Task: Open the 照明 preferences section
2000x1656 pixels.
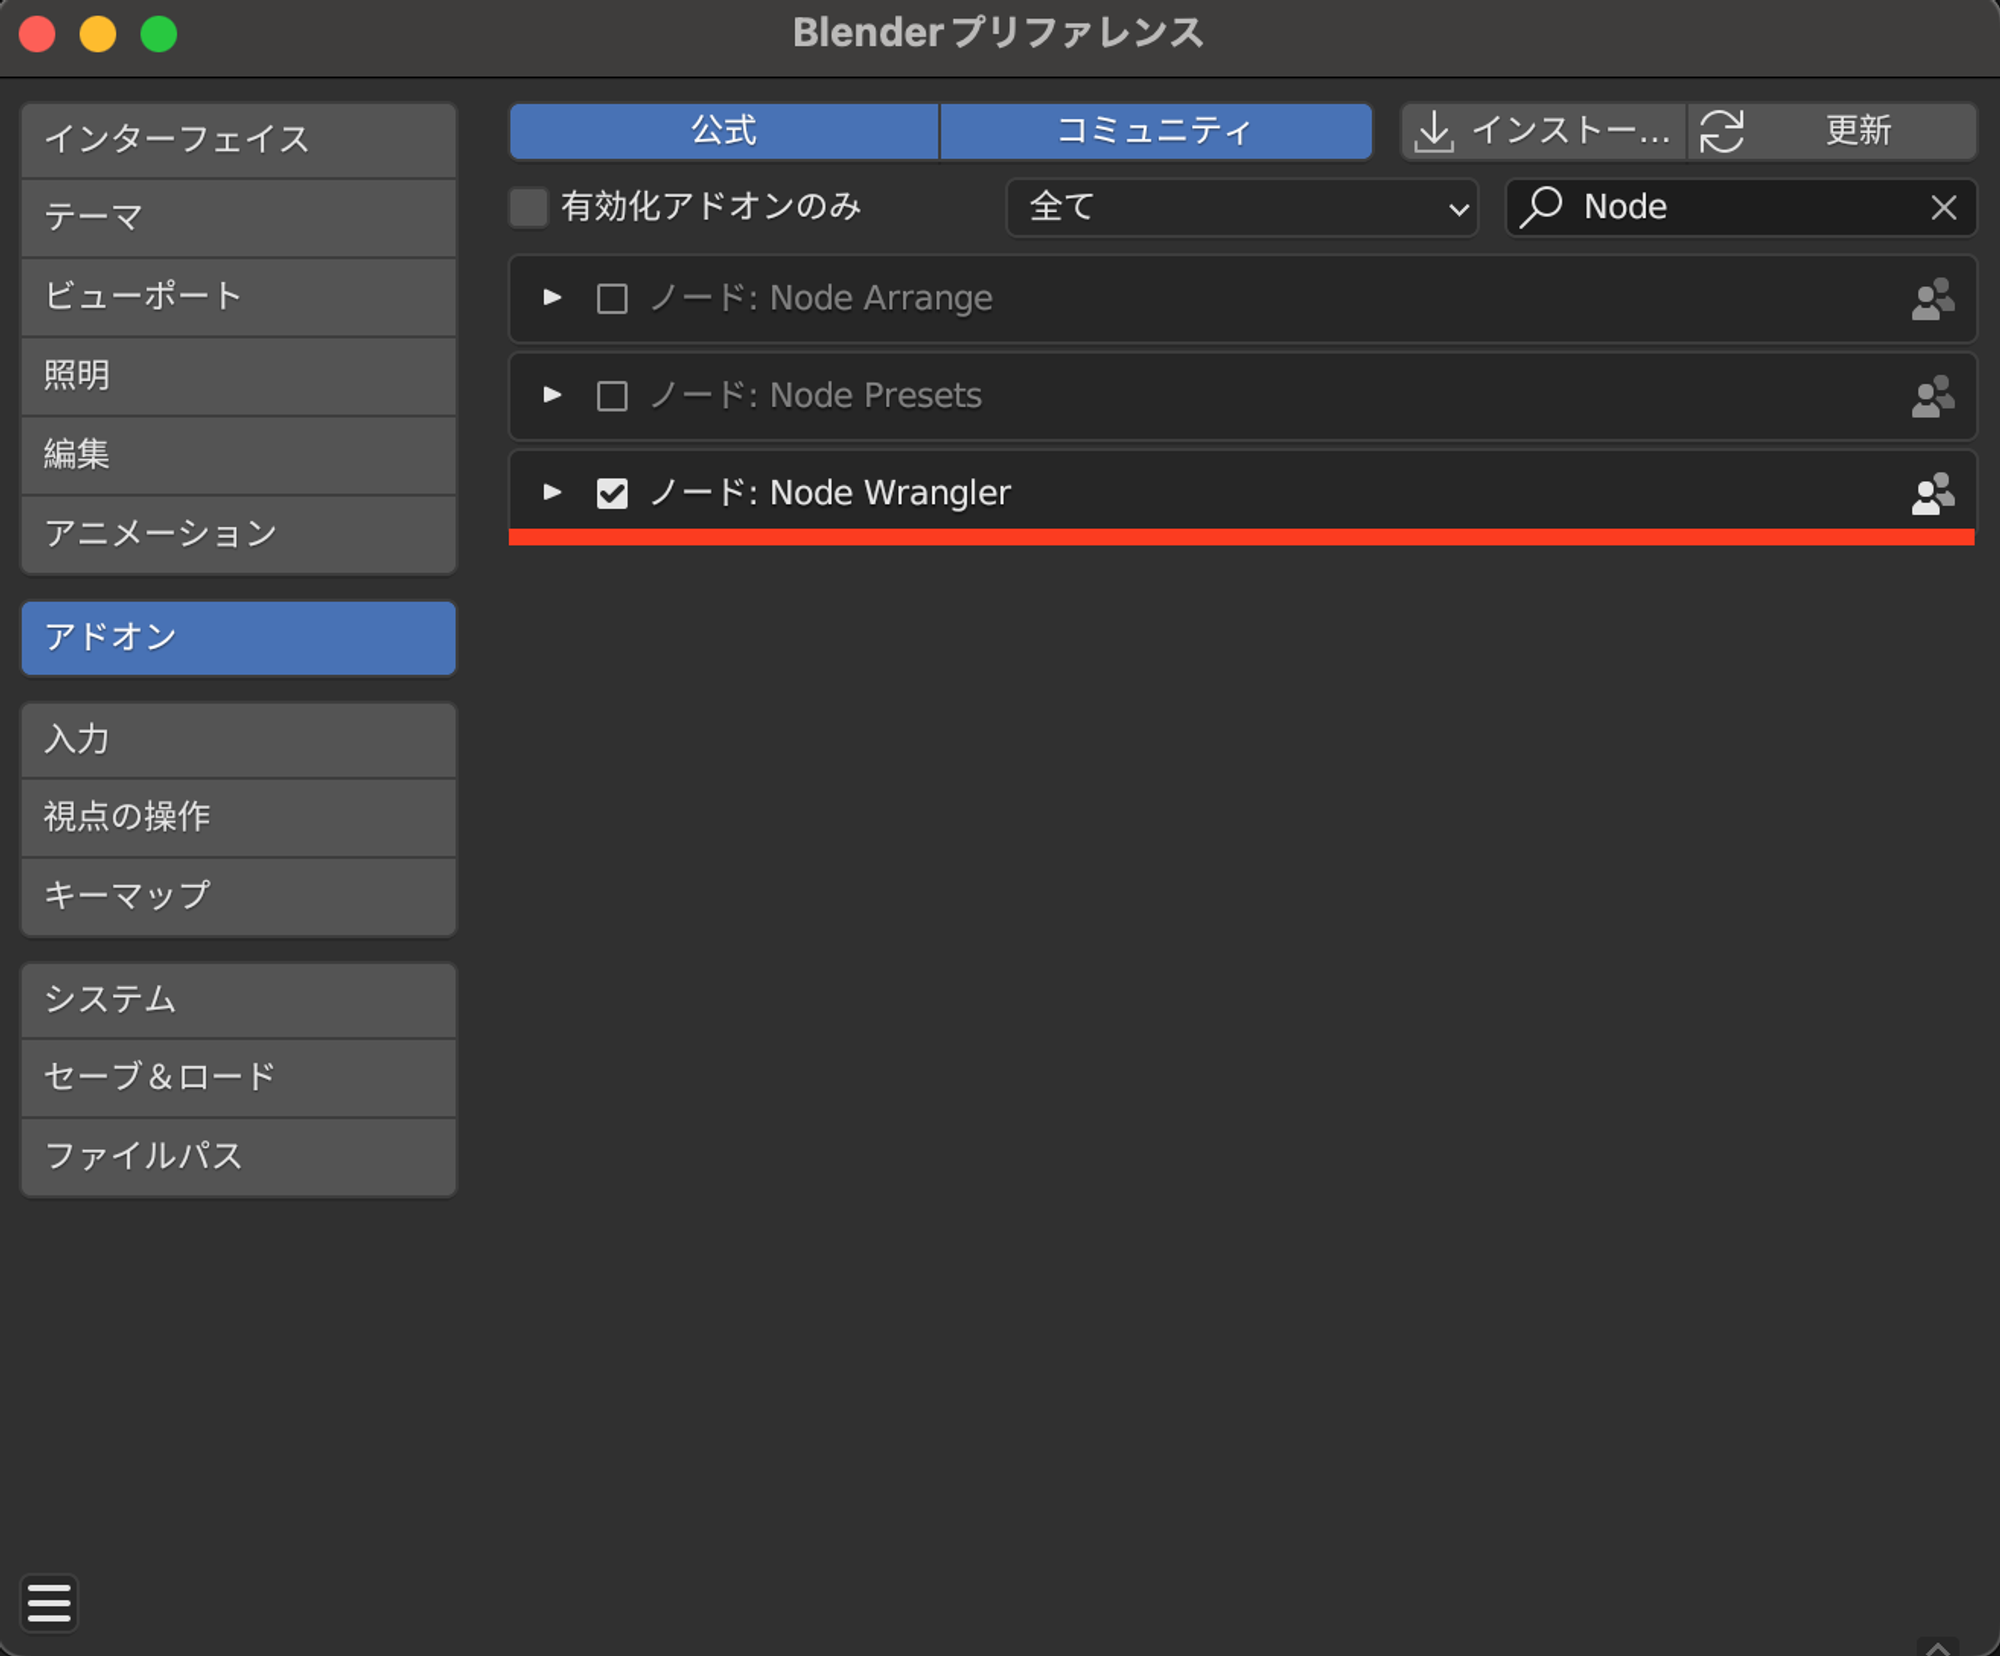Action: (x=239, y=376)
